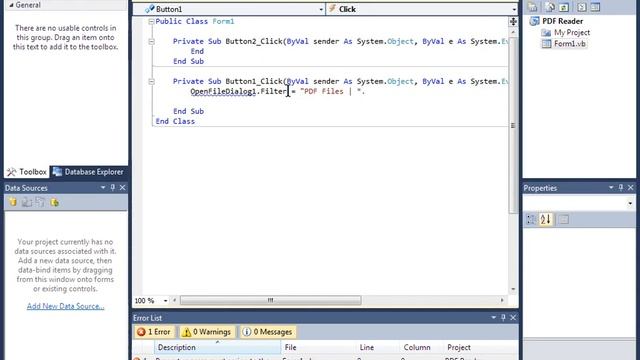
Task: Click Alphabetical sort icon in Properties
Action: tap(546, 220)
